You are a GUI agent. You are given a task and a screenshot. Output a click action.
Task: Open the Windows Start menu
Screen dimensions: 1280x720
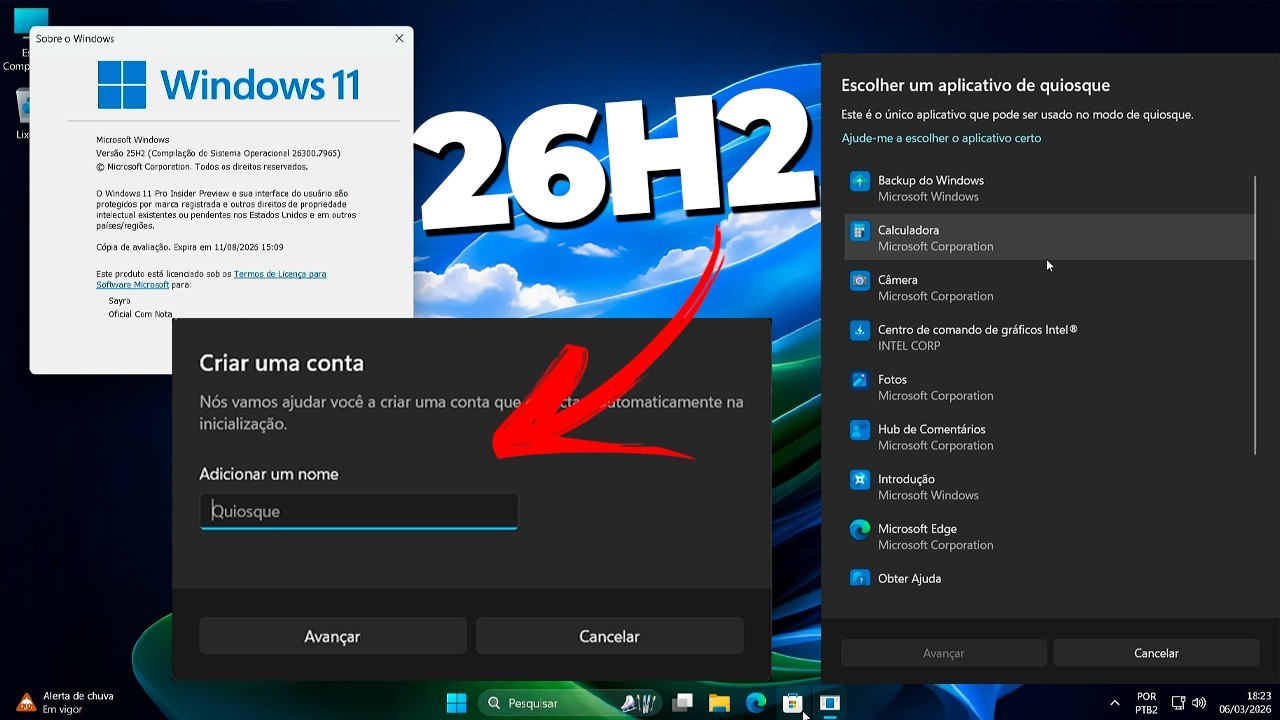pos(456,703)
